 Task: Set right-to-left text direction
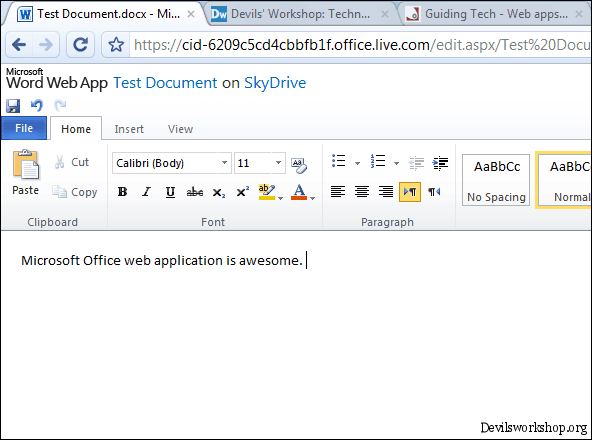pos(434,191)
